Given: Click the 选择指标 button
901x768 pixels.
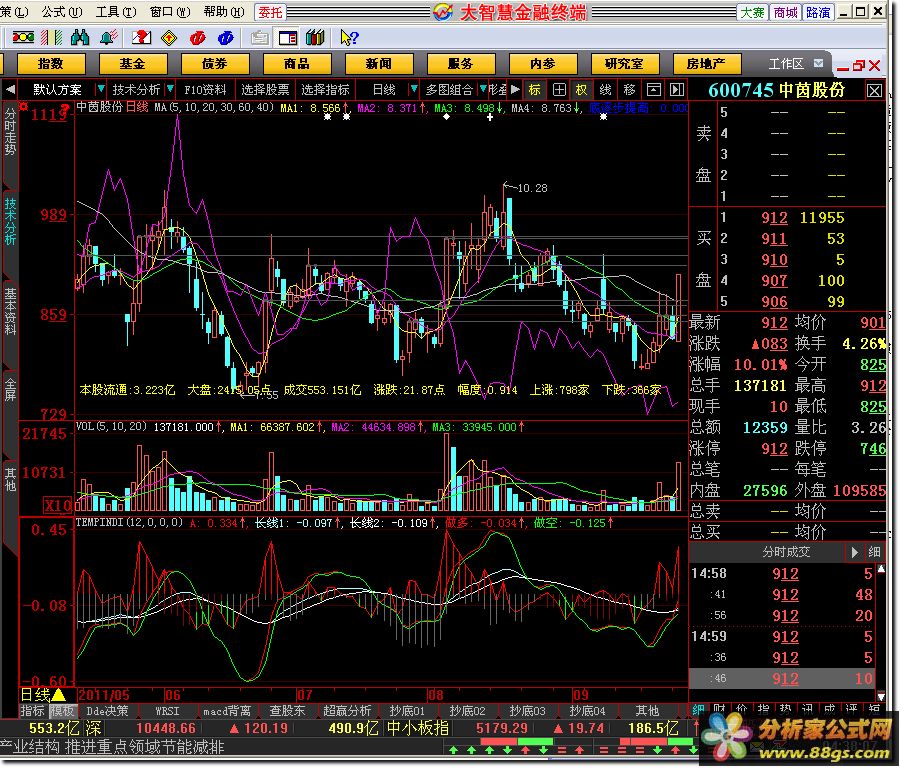Looking at the screenshot, I should (325, 90).
